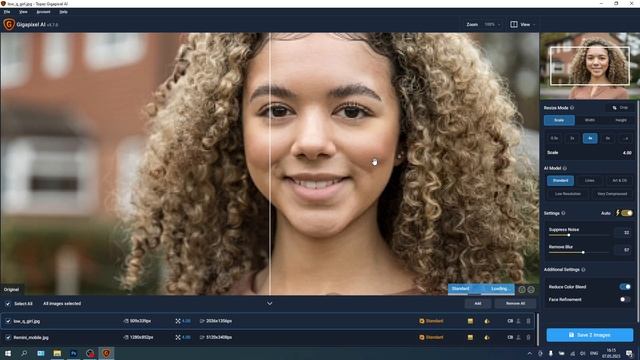Toggle the Select All checkbox
Viewport: 640px width, 360px height.
(x=8, y=304)
